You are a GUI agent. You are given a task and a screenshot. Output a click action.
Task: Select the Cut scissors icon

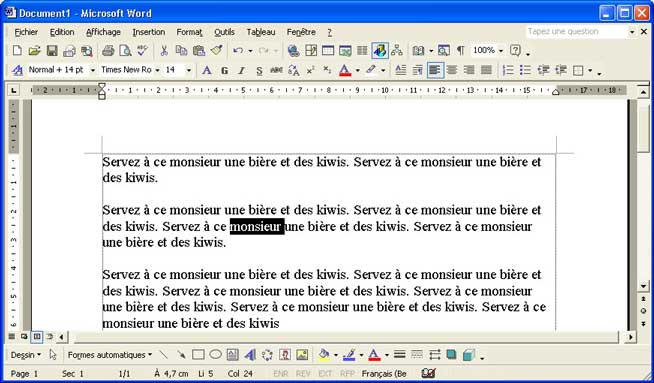[x=164, y=51]
